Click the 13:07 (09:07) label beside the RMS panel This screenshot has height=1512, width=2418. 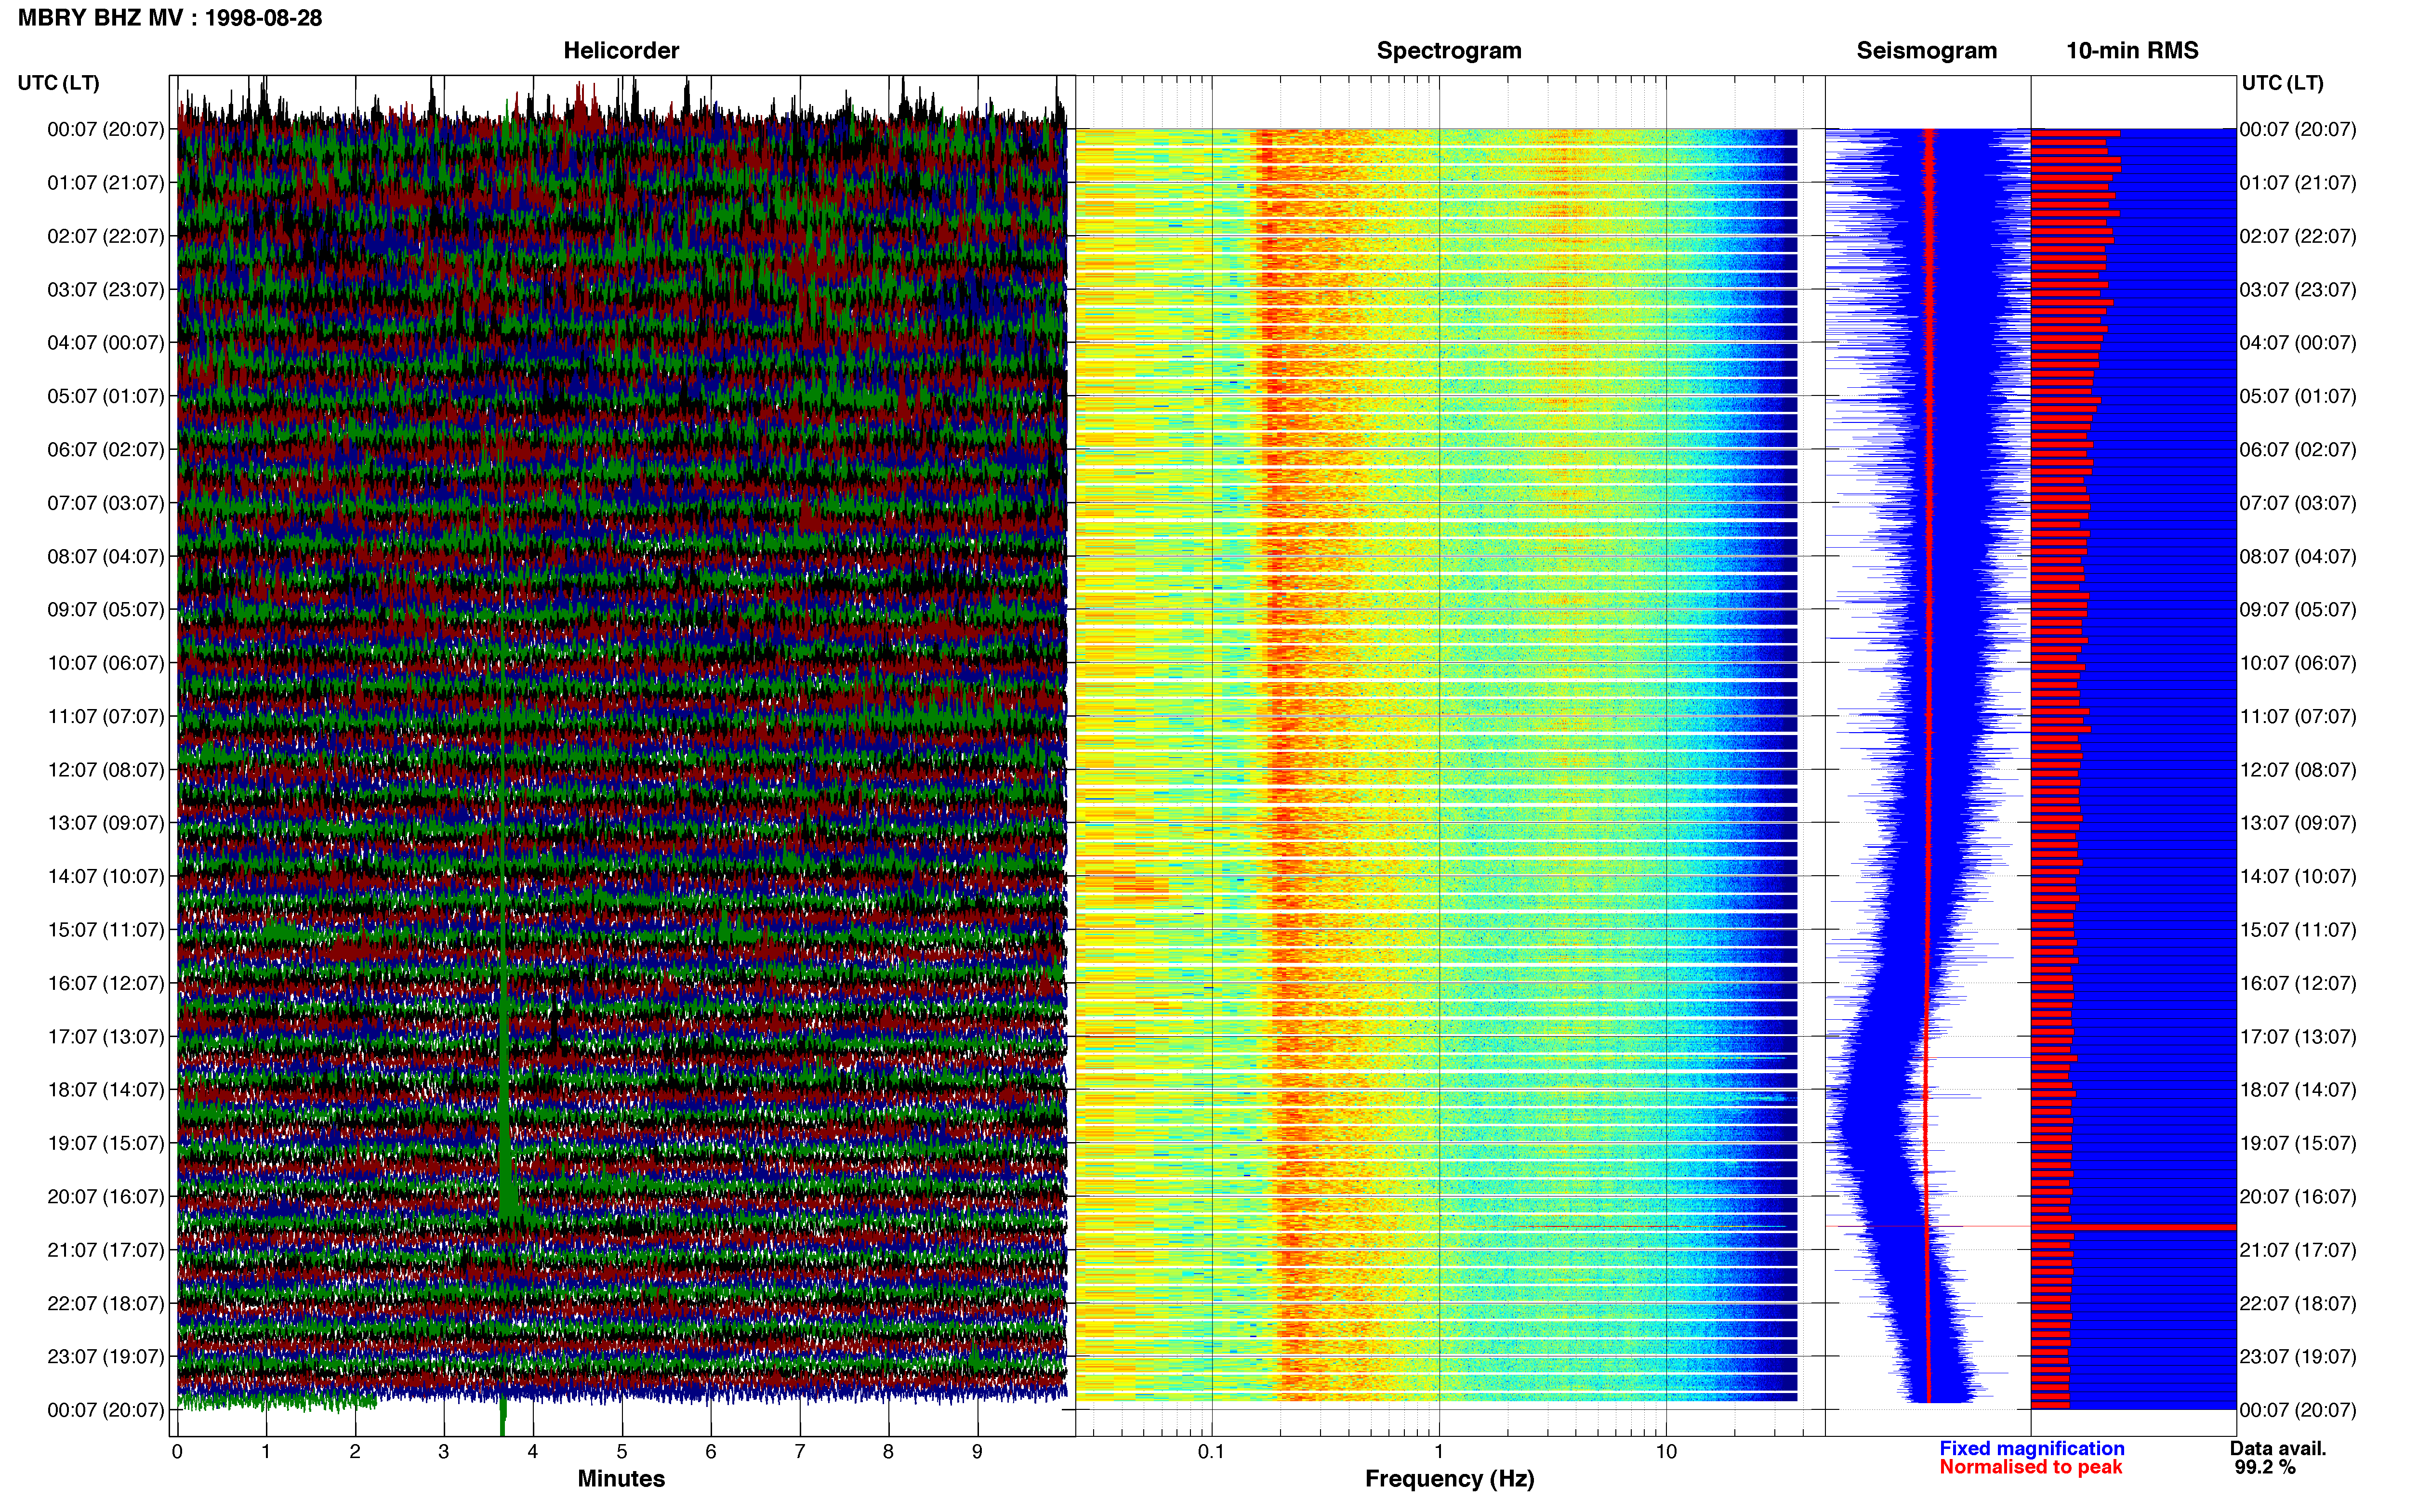pyautogui.click(x=2298, y=823)
